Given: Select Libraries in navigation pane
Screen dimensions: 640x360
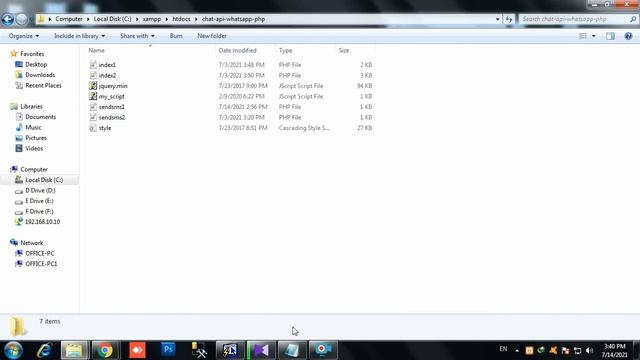Looking at the screenshot, I should 31,107.
